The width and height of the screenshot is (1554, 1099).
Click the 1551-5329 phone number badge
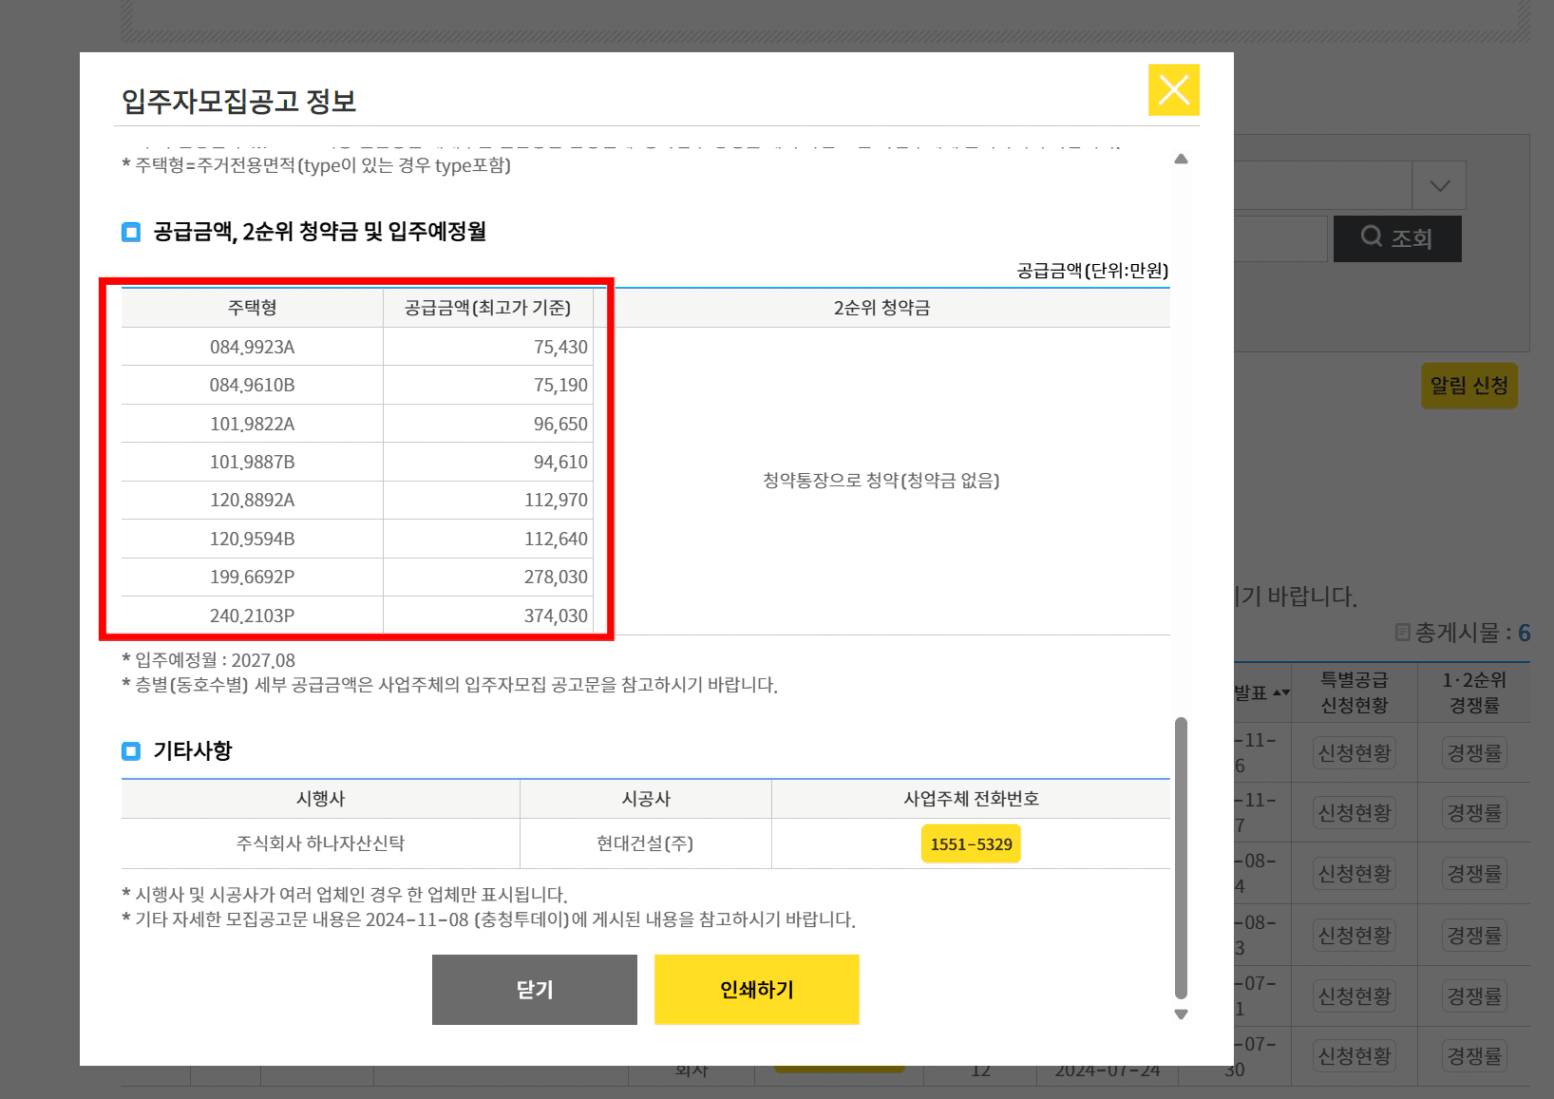(x=970, y=844)
